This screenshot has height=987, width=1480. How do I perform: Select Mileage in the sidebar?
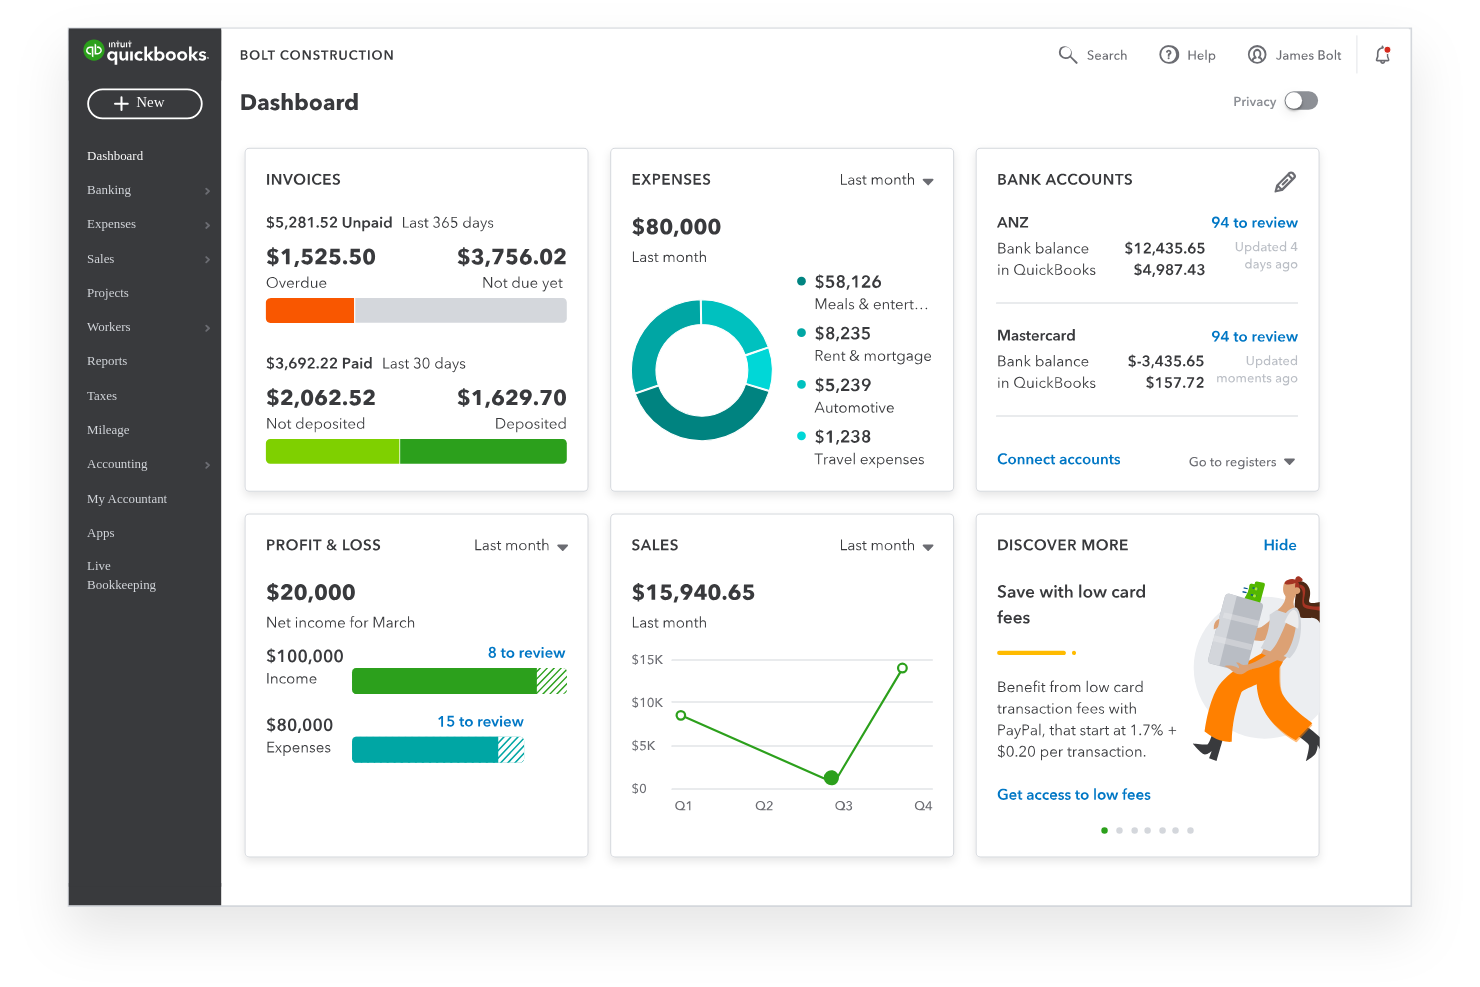(x=107, y=430)
